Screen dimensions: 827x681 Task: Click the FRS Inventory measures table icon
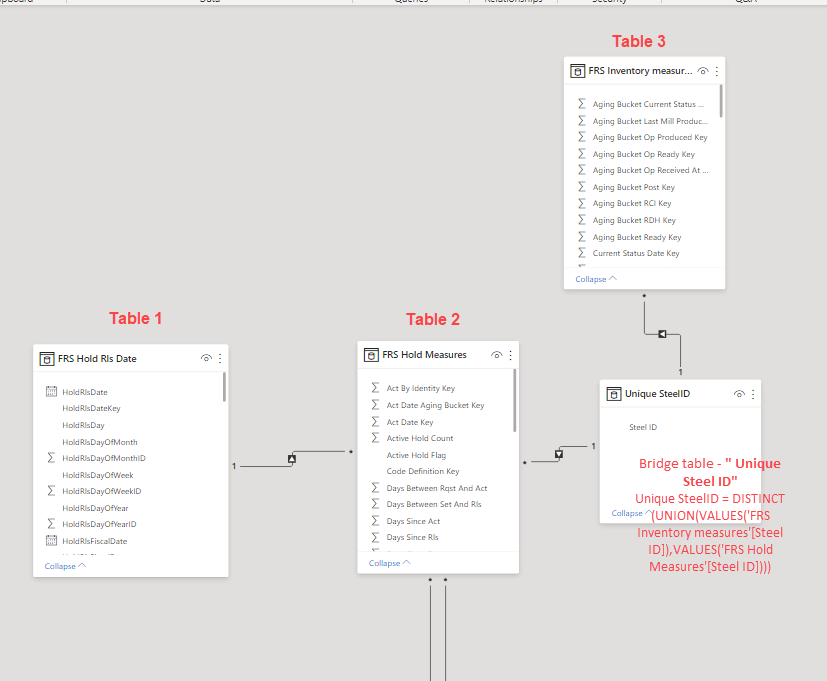(578, 71)
